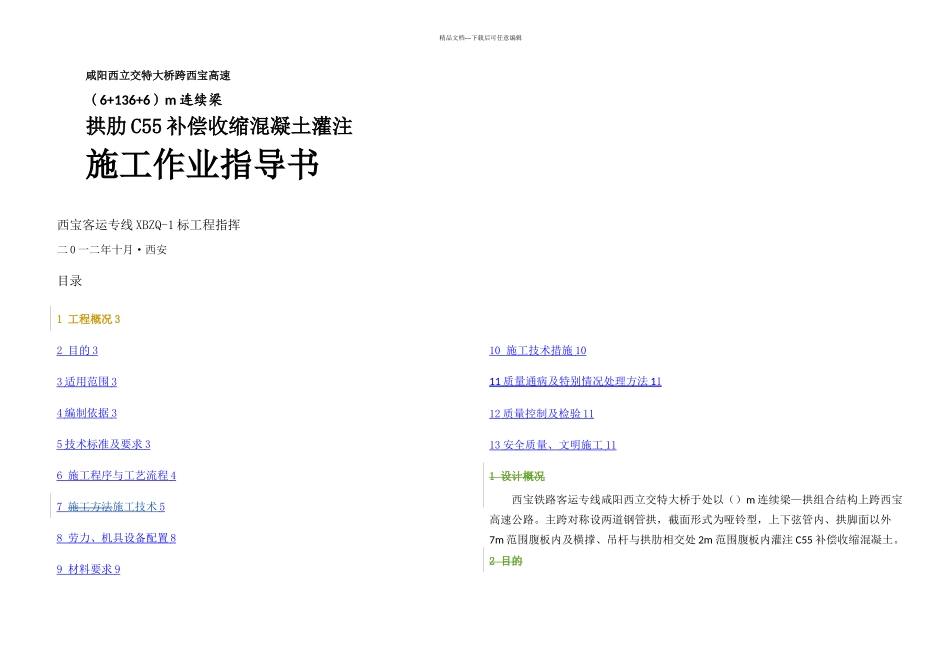
Task: Click the heading '拱肋 C55 补偿收缩混凝土灌注'
Action: tap(219, 126)
